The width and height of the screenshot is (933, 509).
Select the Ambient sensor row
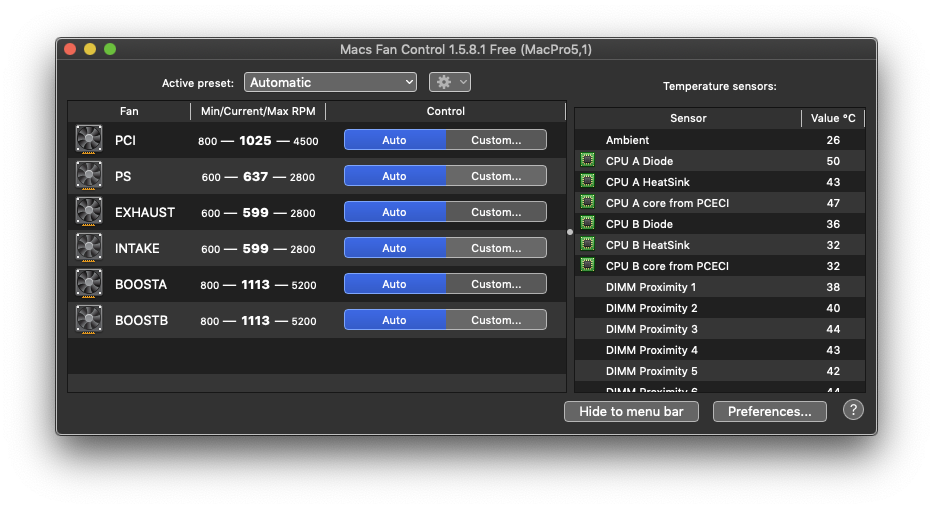720,140
